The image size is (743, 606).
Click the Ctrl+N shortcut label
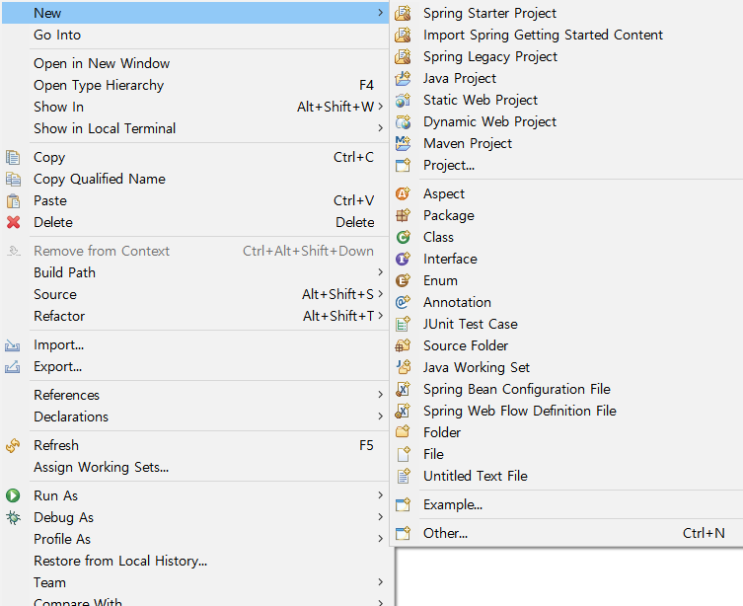(704, 534)
